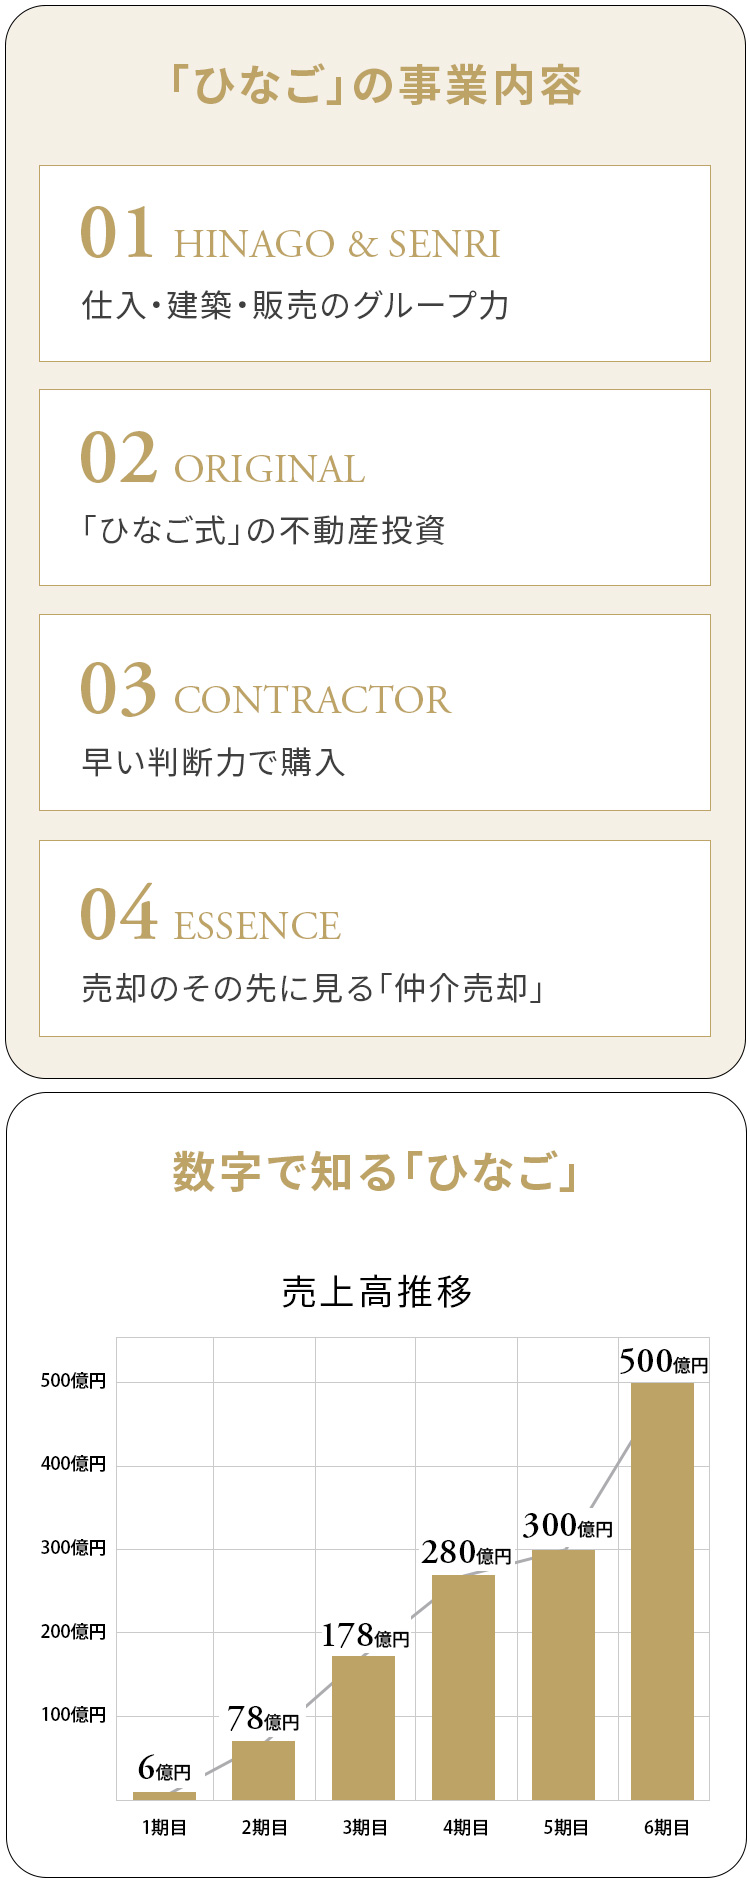Click the 400億円 y-axis label
750x1895 pixels.
click(x=73, y=1464)
